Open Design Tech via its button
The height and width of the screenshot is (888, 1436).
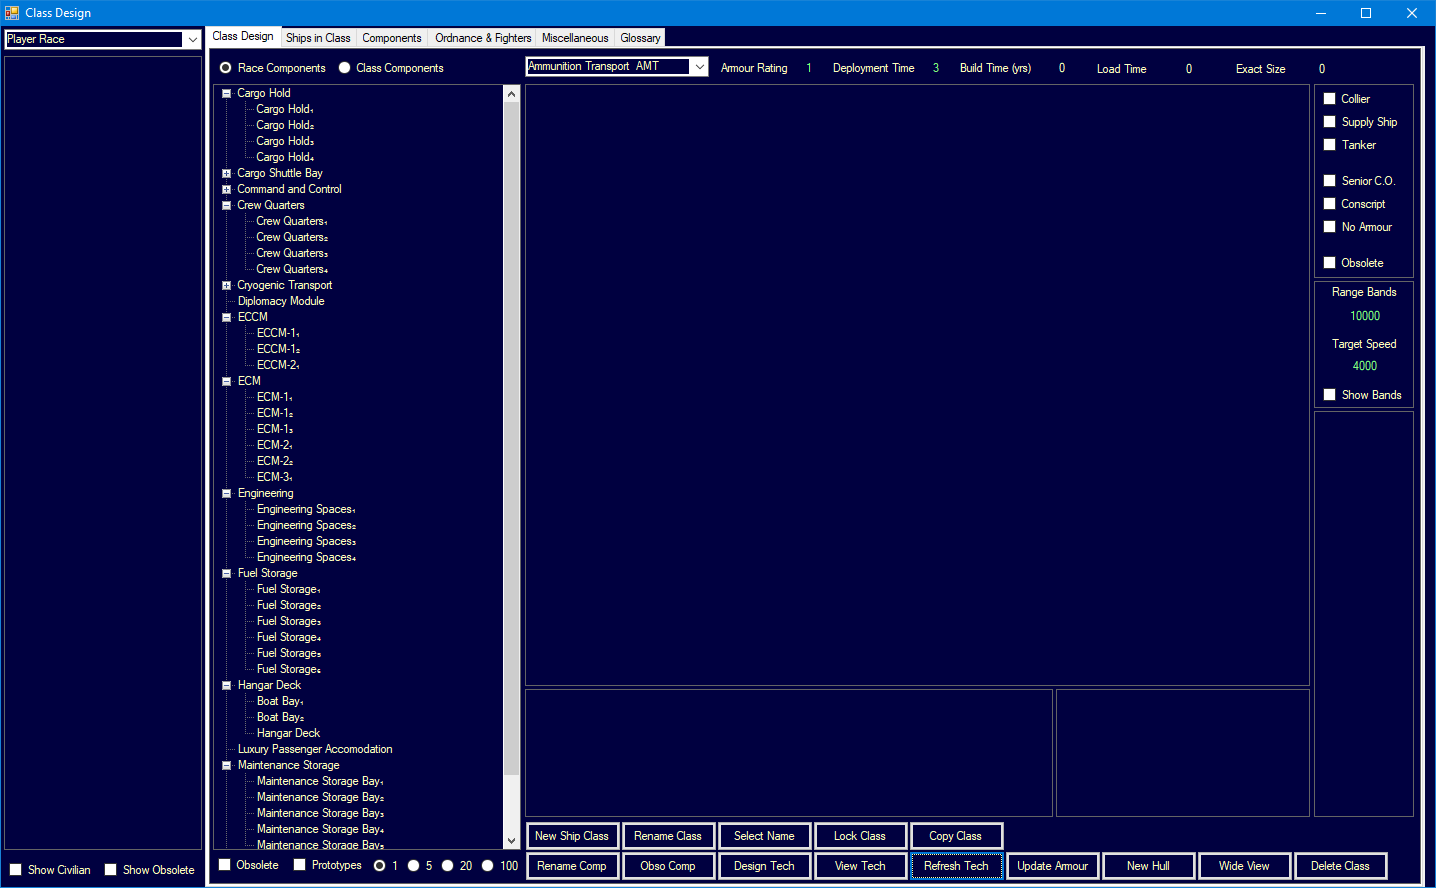(764, 866)
